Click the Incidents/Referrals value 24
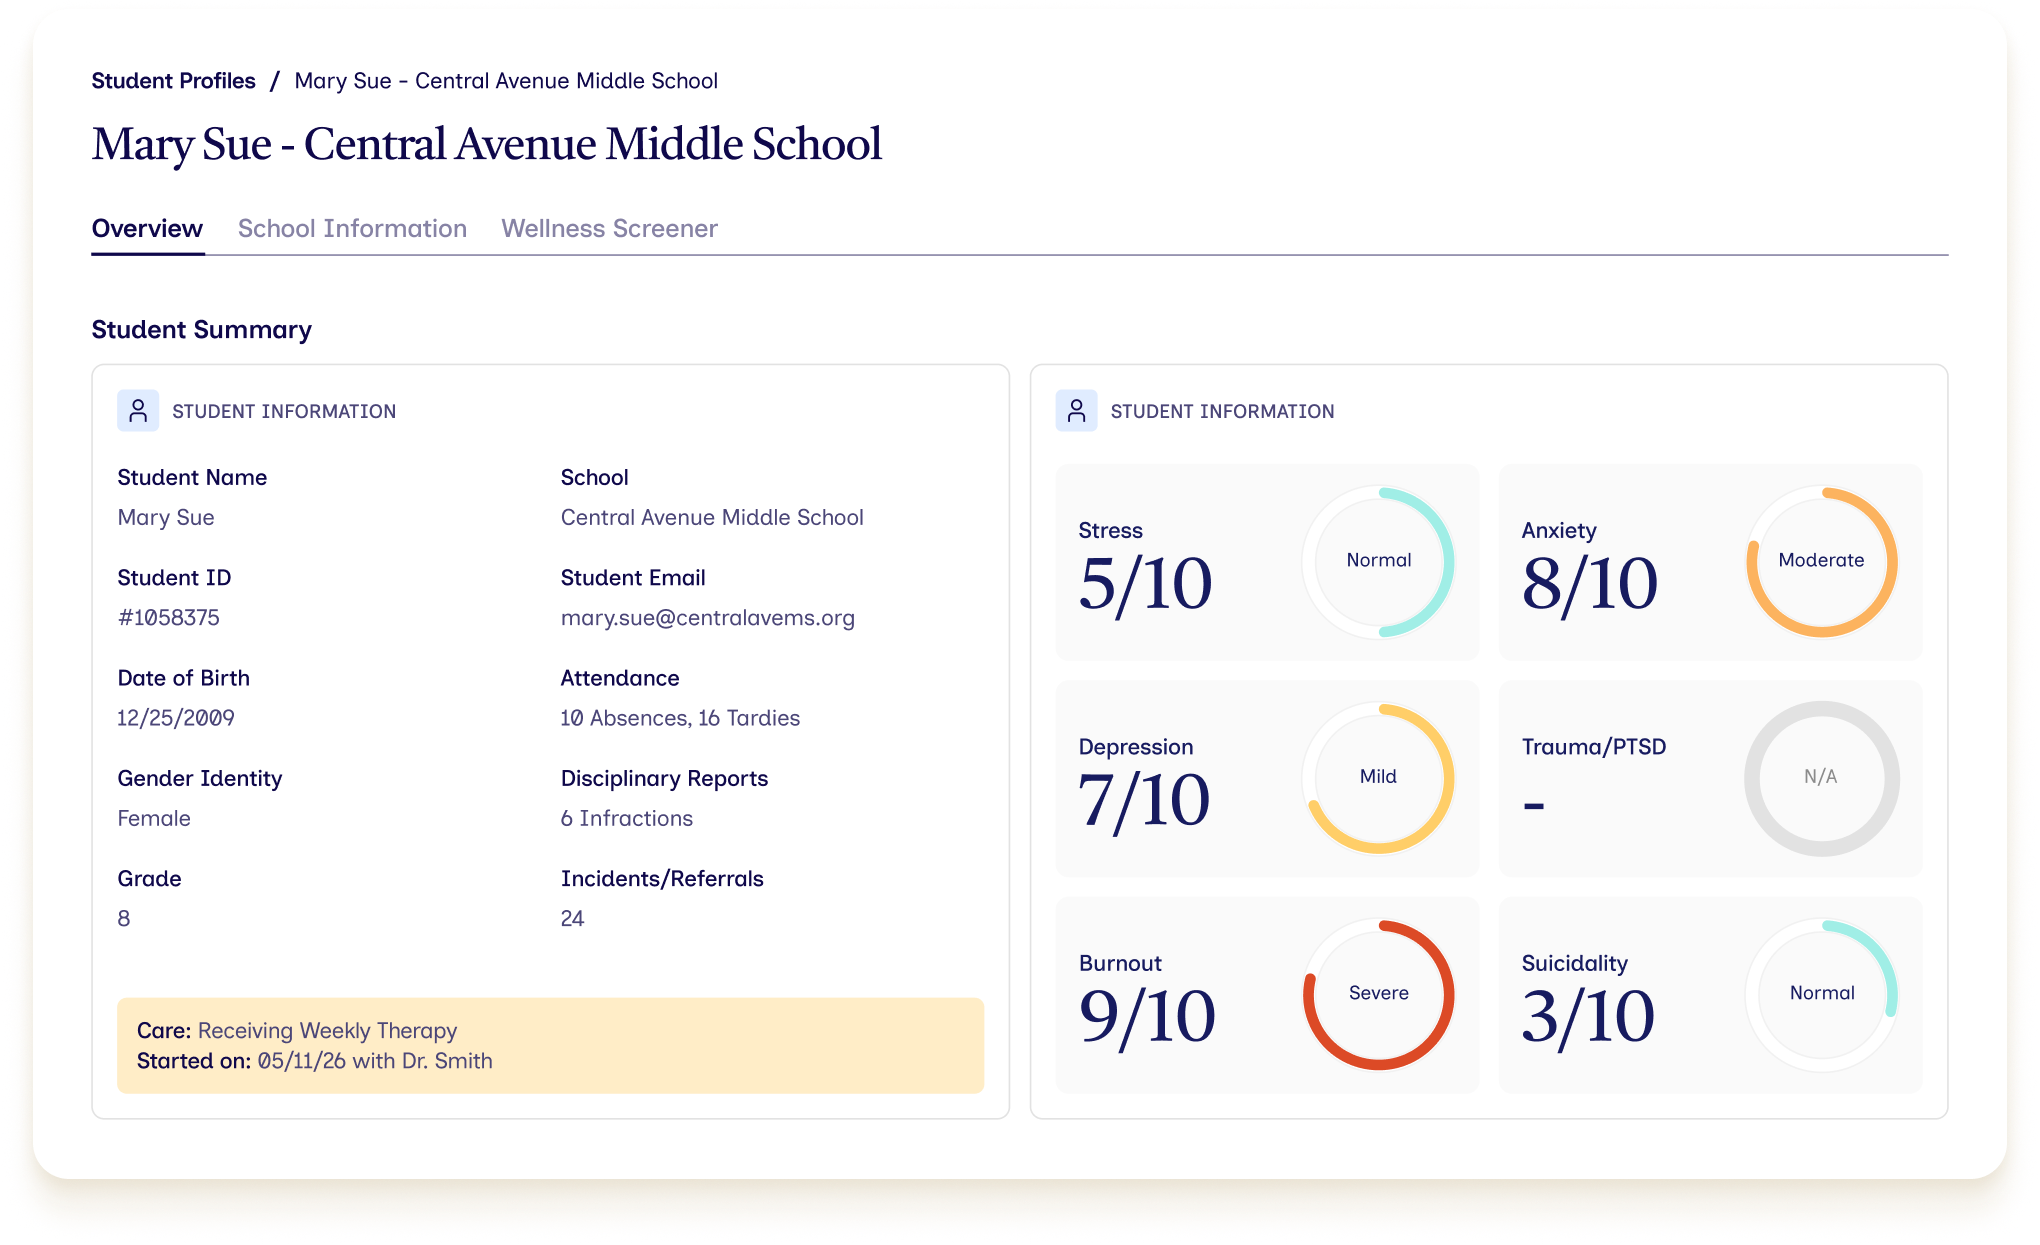Screen dimensions: 2040x1245 pos(572,918)
